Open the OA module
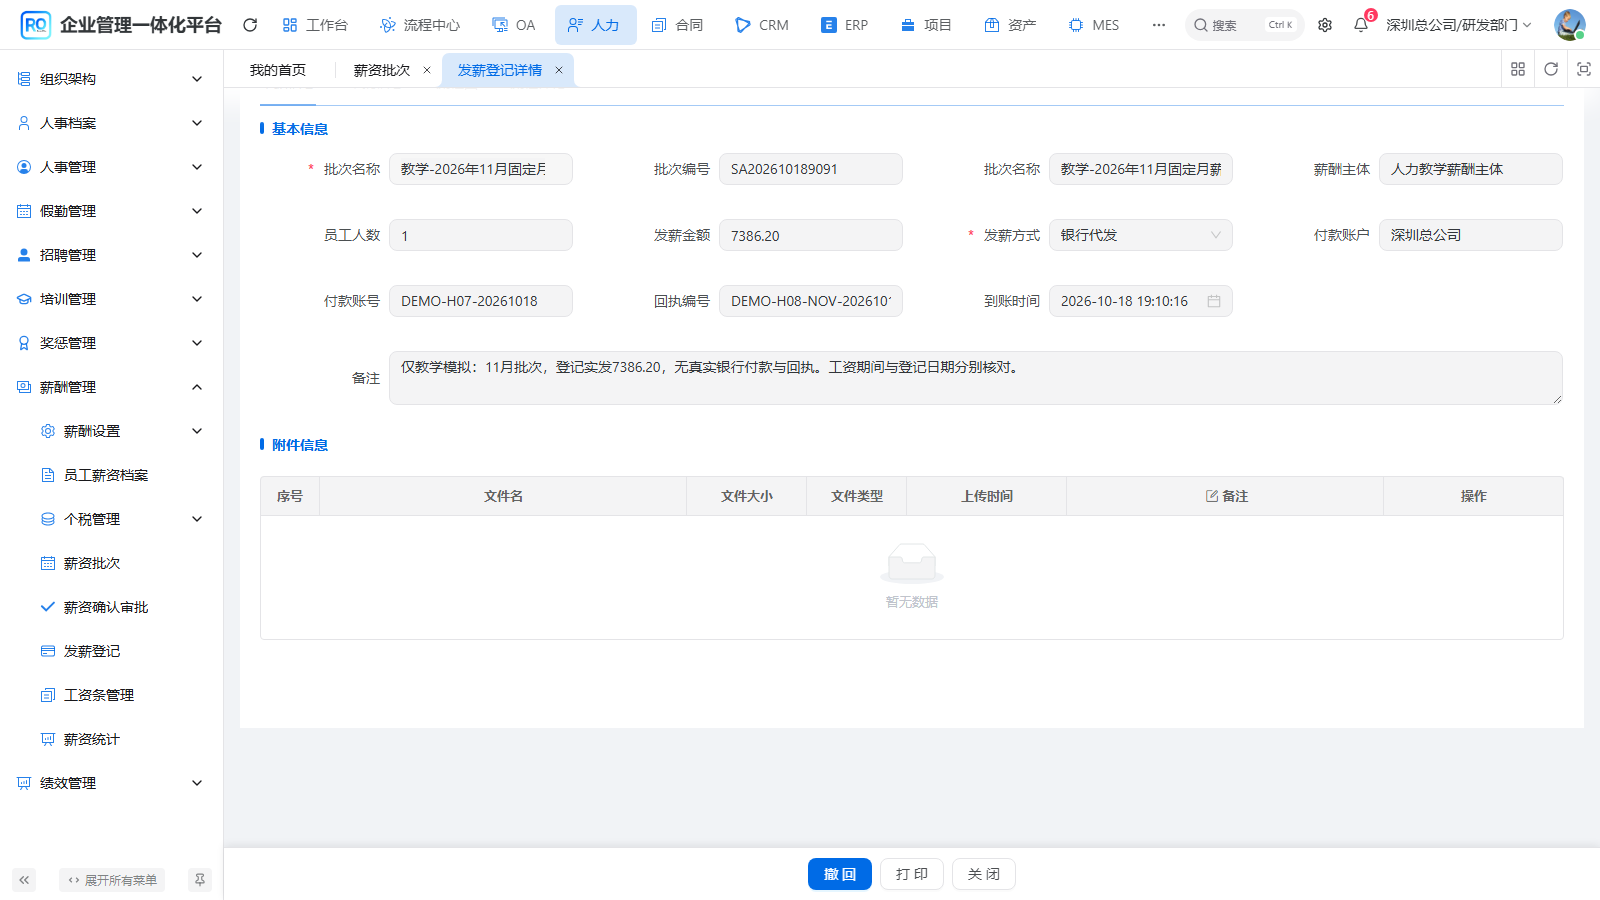The image size is (1600, 900). pos(514,25)
